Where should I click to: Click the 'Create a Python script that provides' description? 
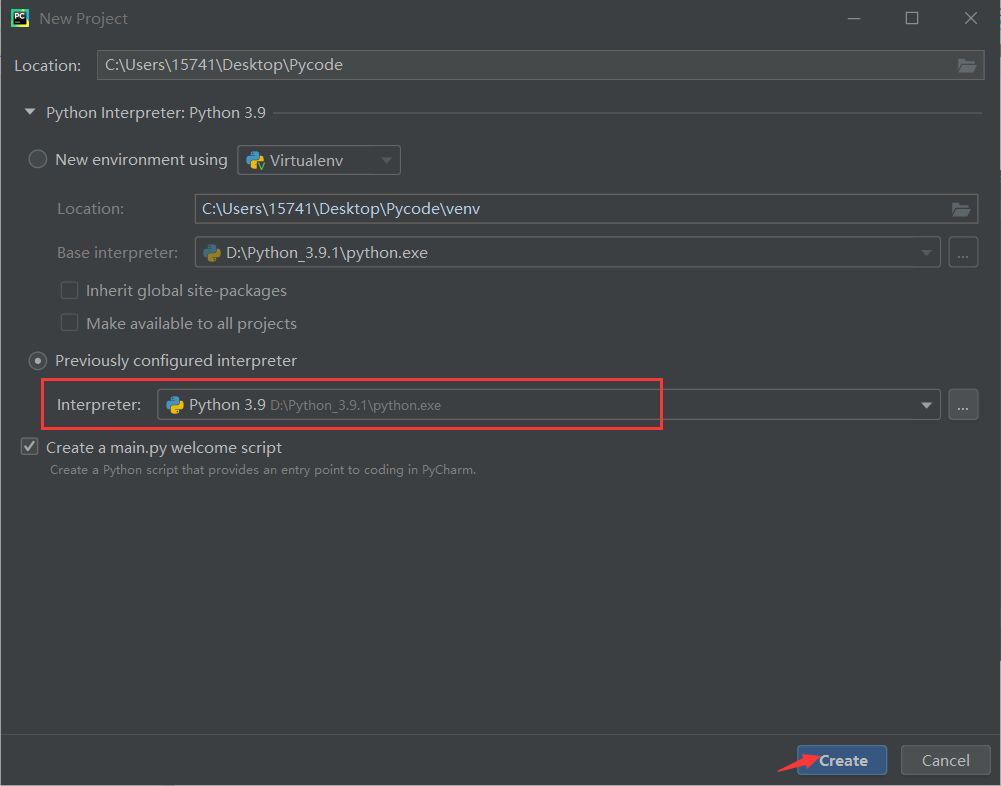pyautogui.click(x=262, y=470)
